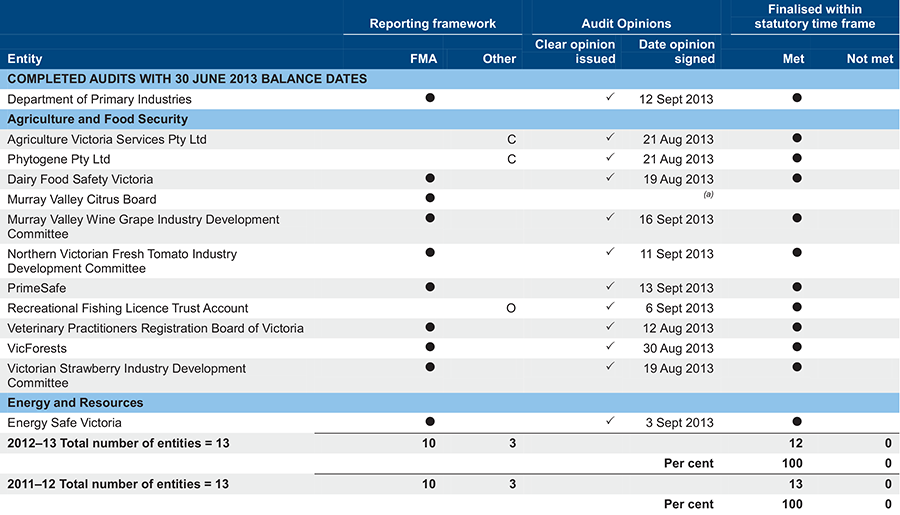Click the Met total '13' for 2011–12
Screen dimensions: 900x515
coord(796,485)
